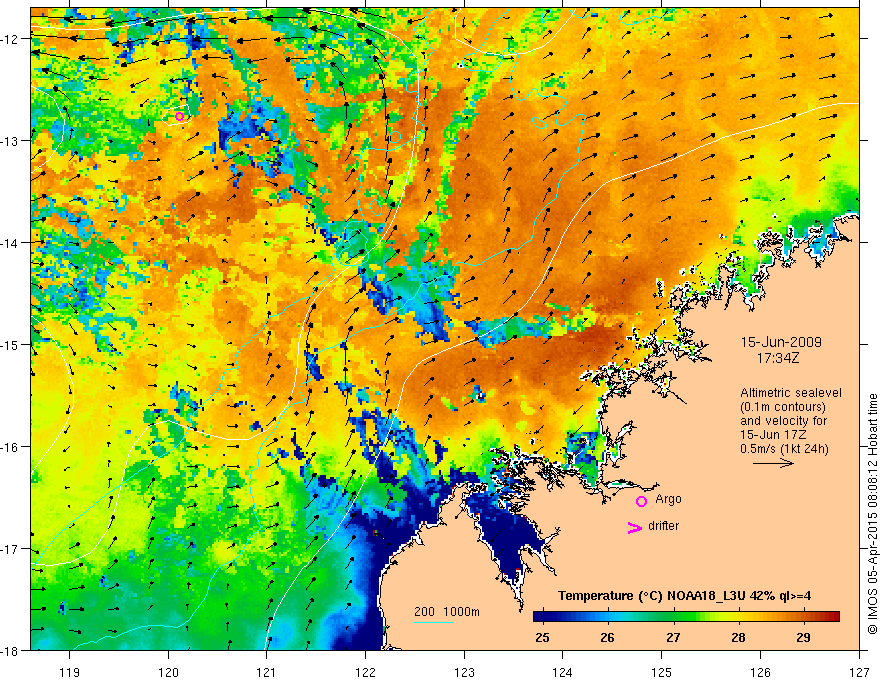
Task: Click the 'Altimetric sealevel' text
Action: 791,393
